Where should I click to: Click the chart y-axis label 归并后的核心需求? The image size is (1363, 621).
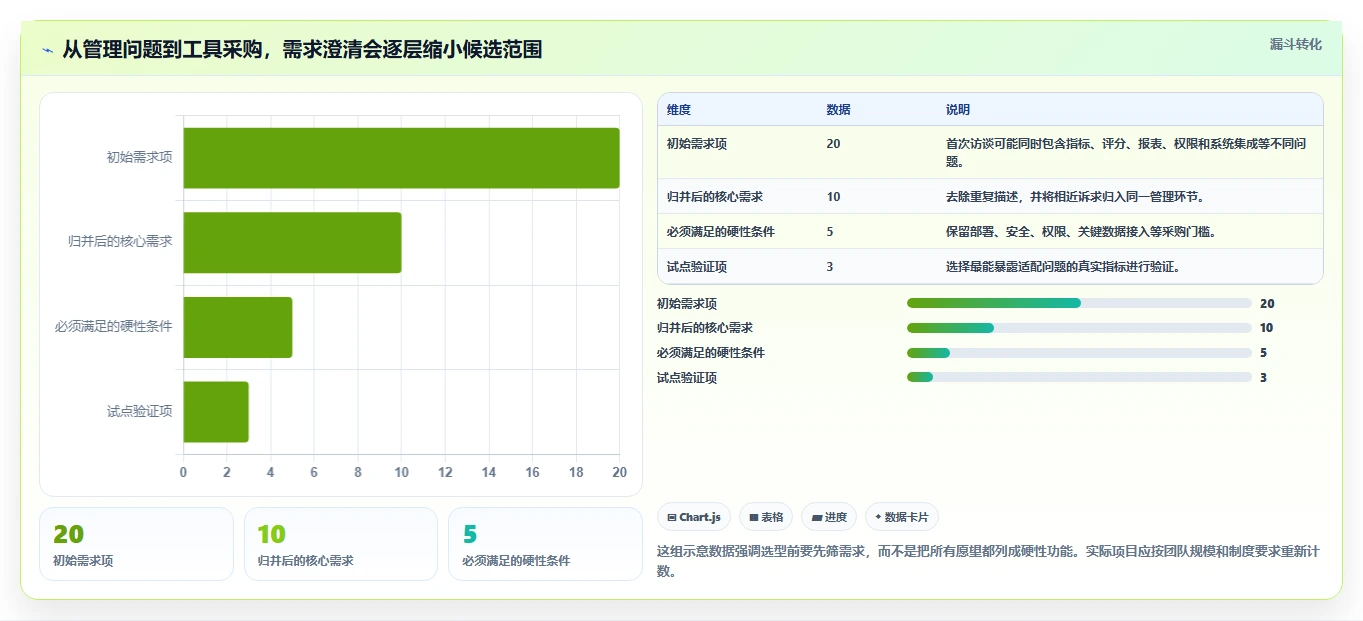tap(120, 242)
